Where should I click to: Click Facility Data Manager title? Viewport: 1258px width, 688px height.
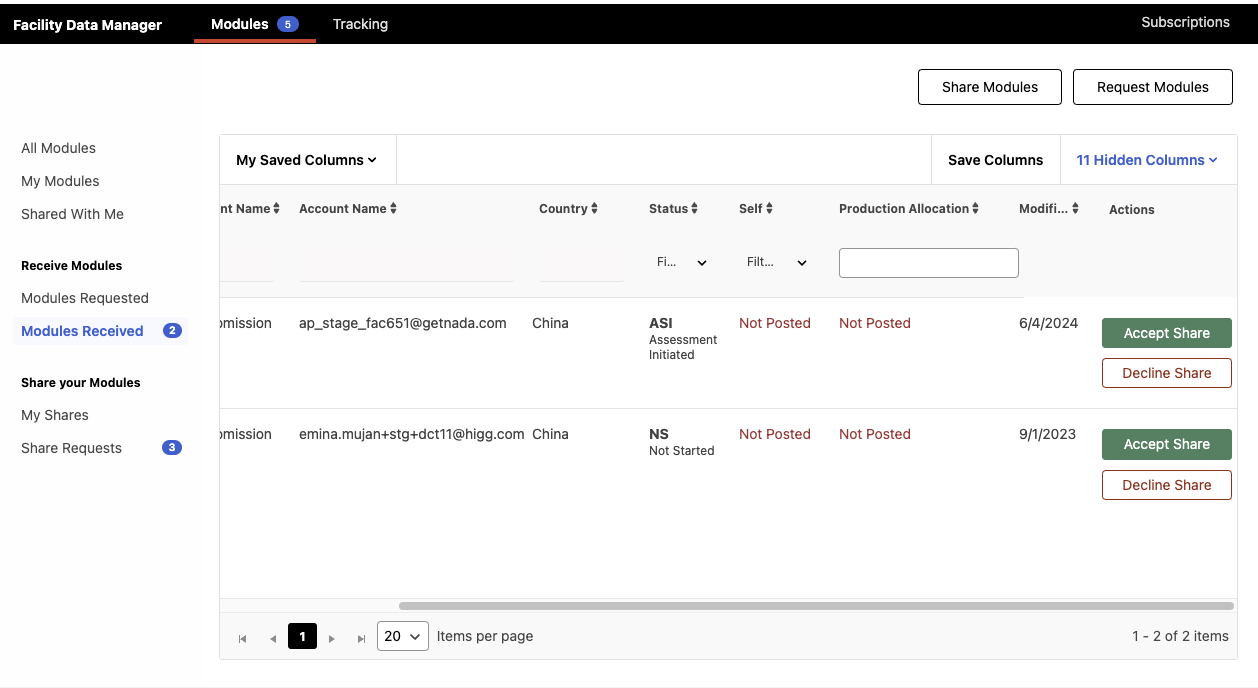pyautogui.click(x=87, y=25)
